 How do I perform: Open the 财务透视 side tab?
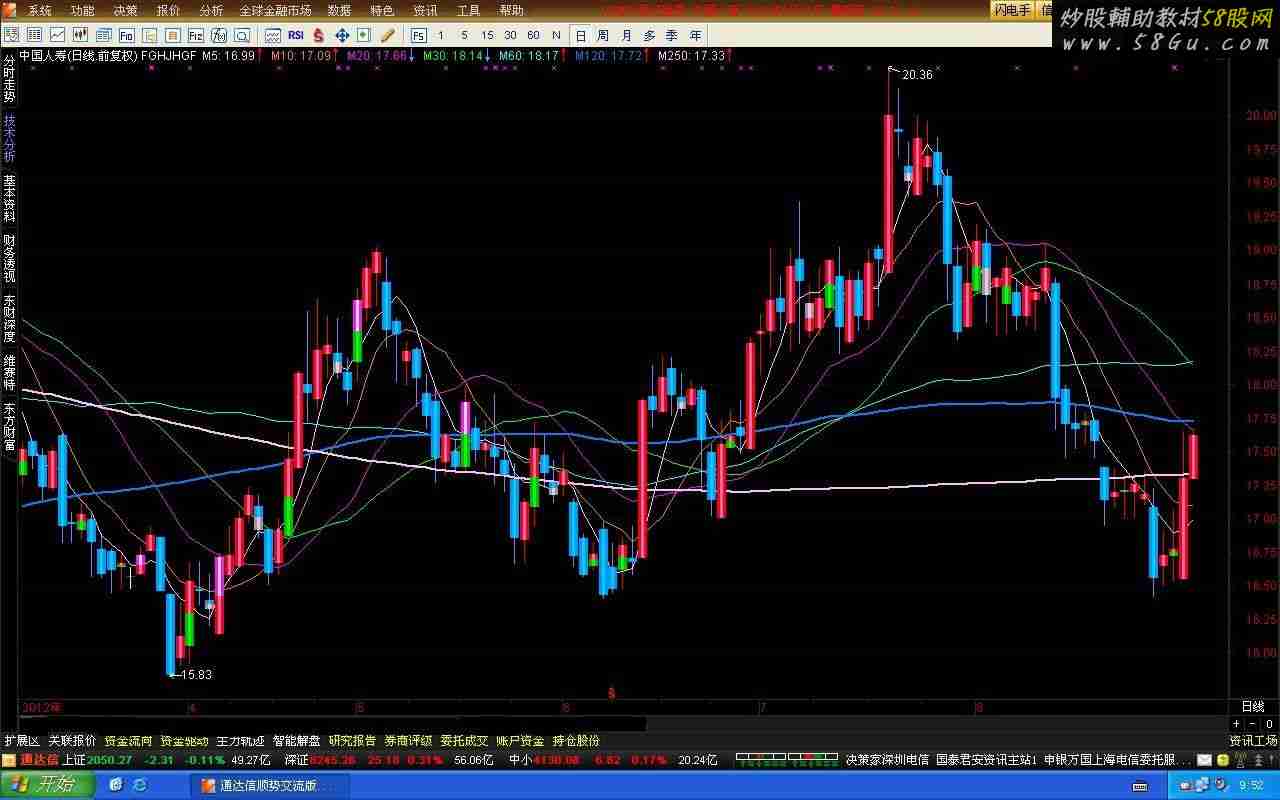pyautogui.click(x=9, y=259)
